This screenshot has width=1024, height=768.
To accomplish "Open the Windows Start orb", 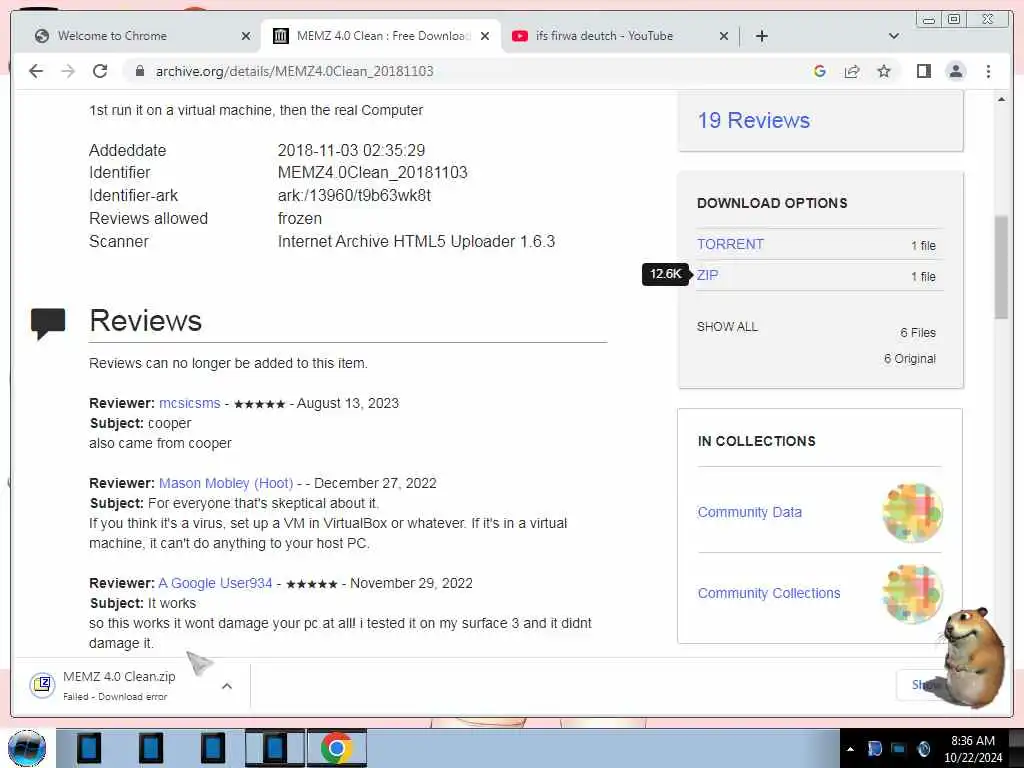I will click(x=27, y=748).
